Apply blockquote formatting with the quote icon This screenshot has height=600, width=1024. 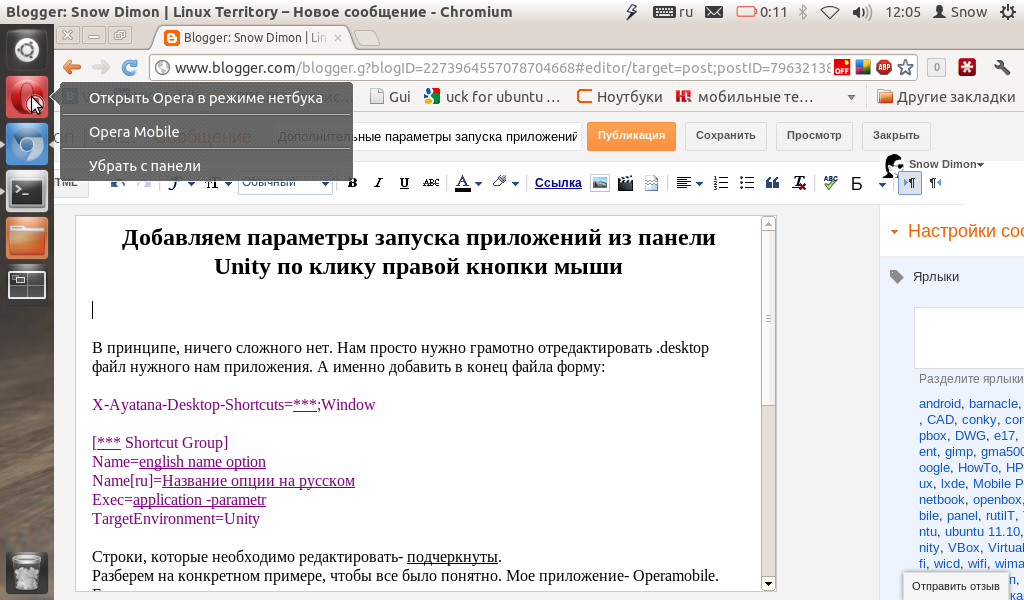(x=773, y=183)
